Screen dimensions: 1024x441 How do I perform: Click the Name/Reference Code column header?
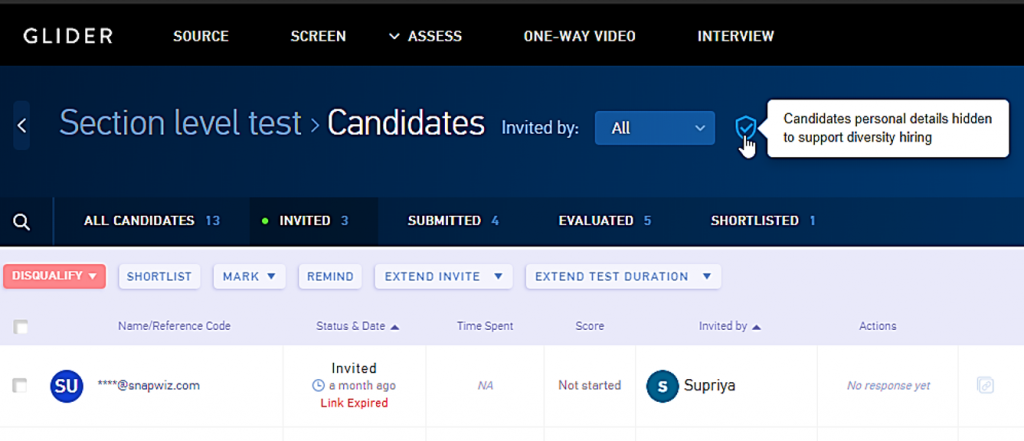click(174, 326)
